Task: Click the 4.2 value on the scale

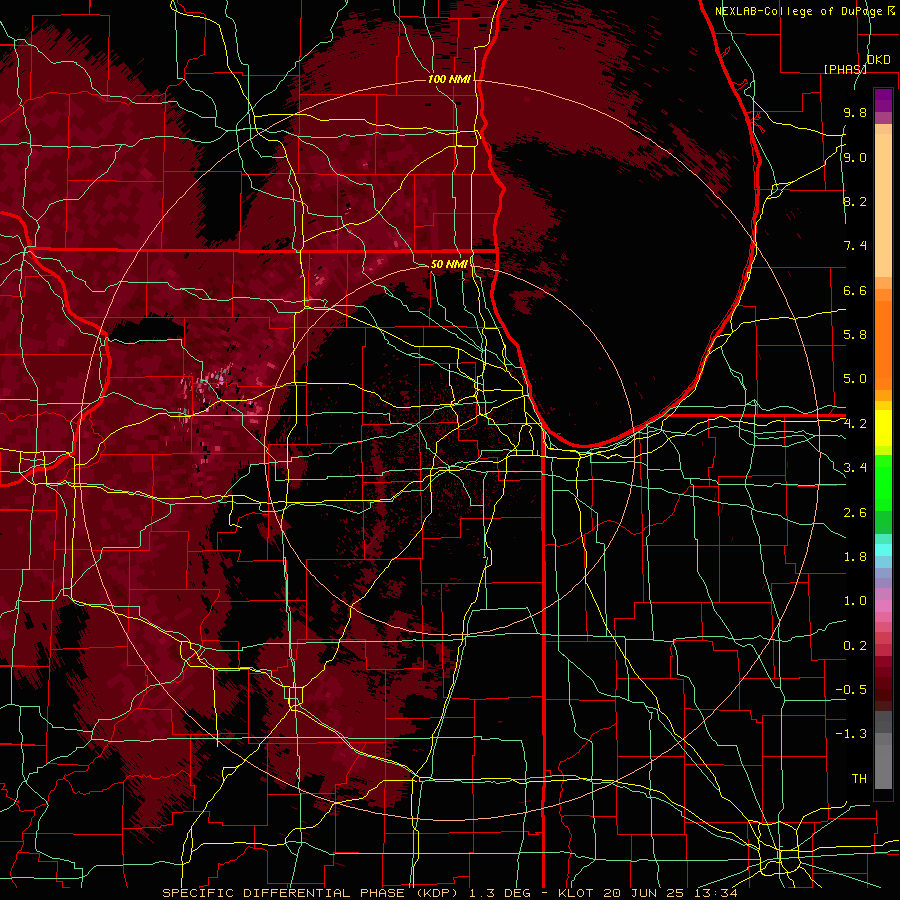Action: tap(855, 424)
